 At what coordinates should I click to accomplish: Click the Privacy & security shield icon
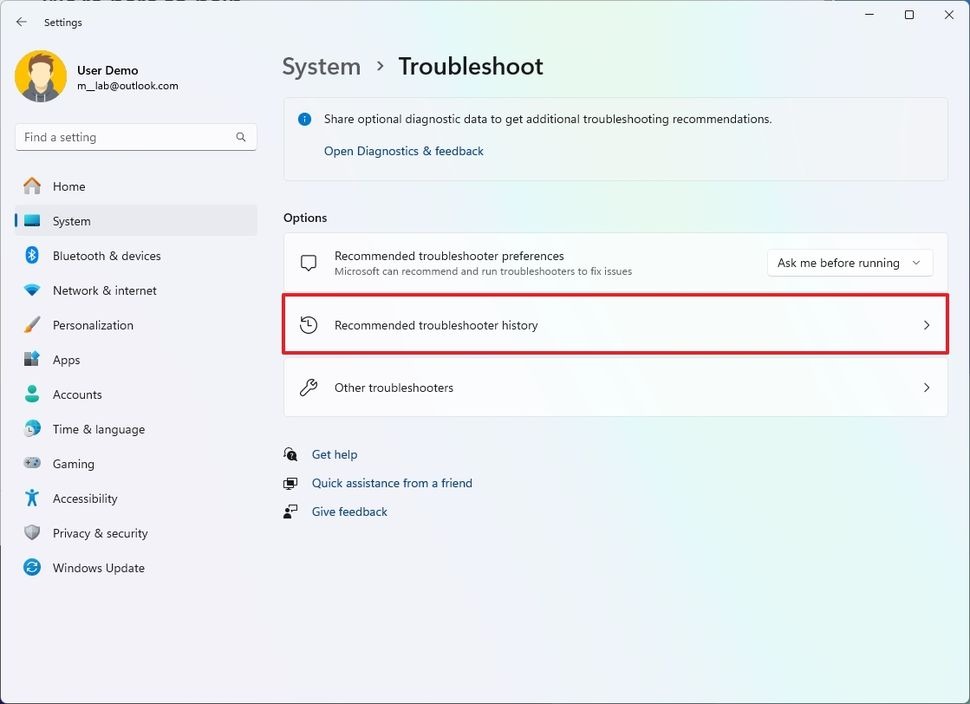click(x=31, y=533)
